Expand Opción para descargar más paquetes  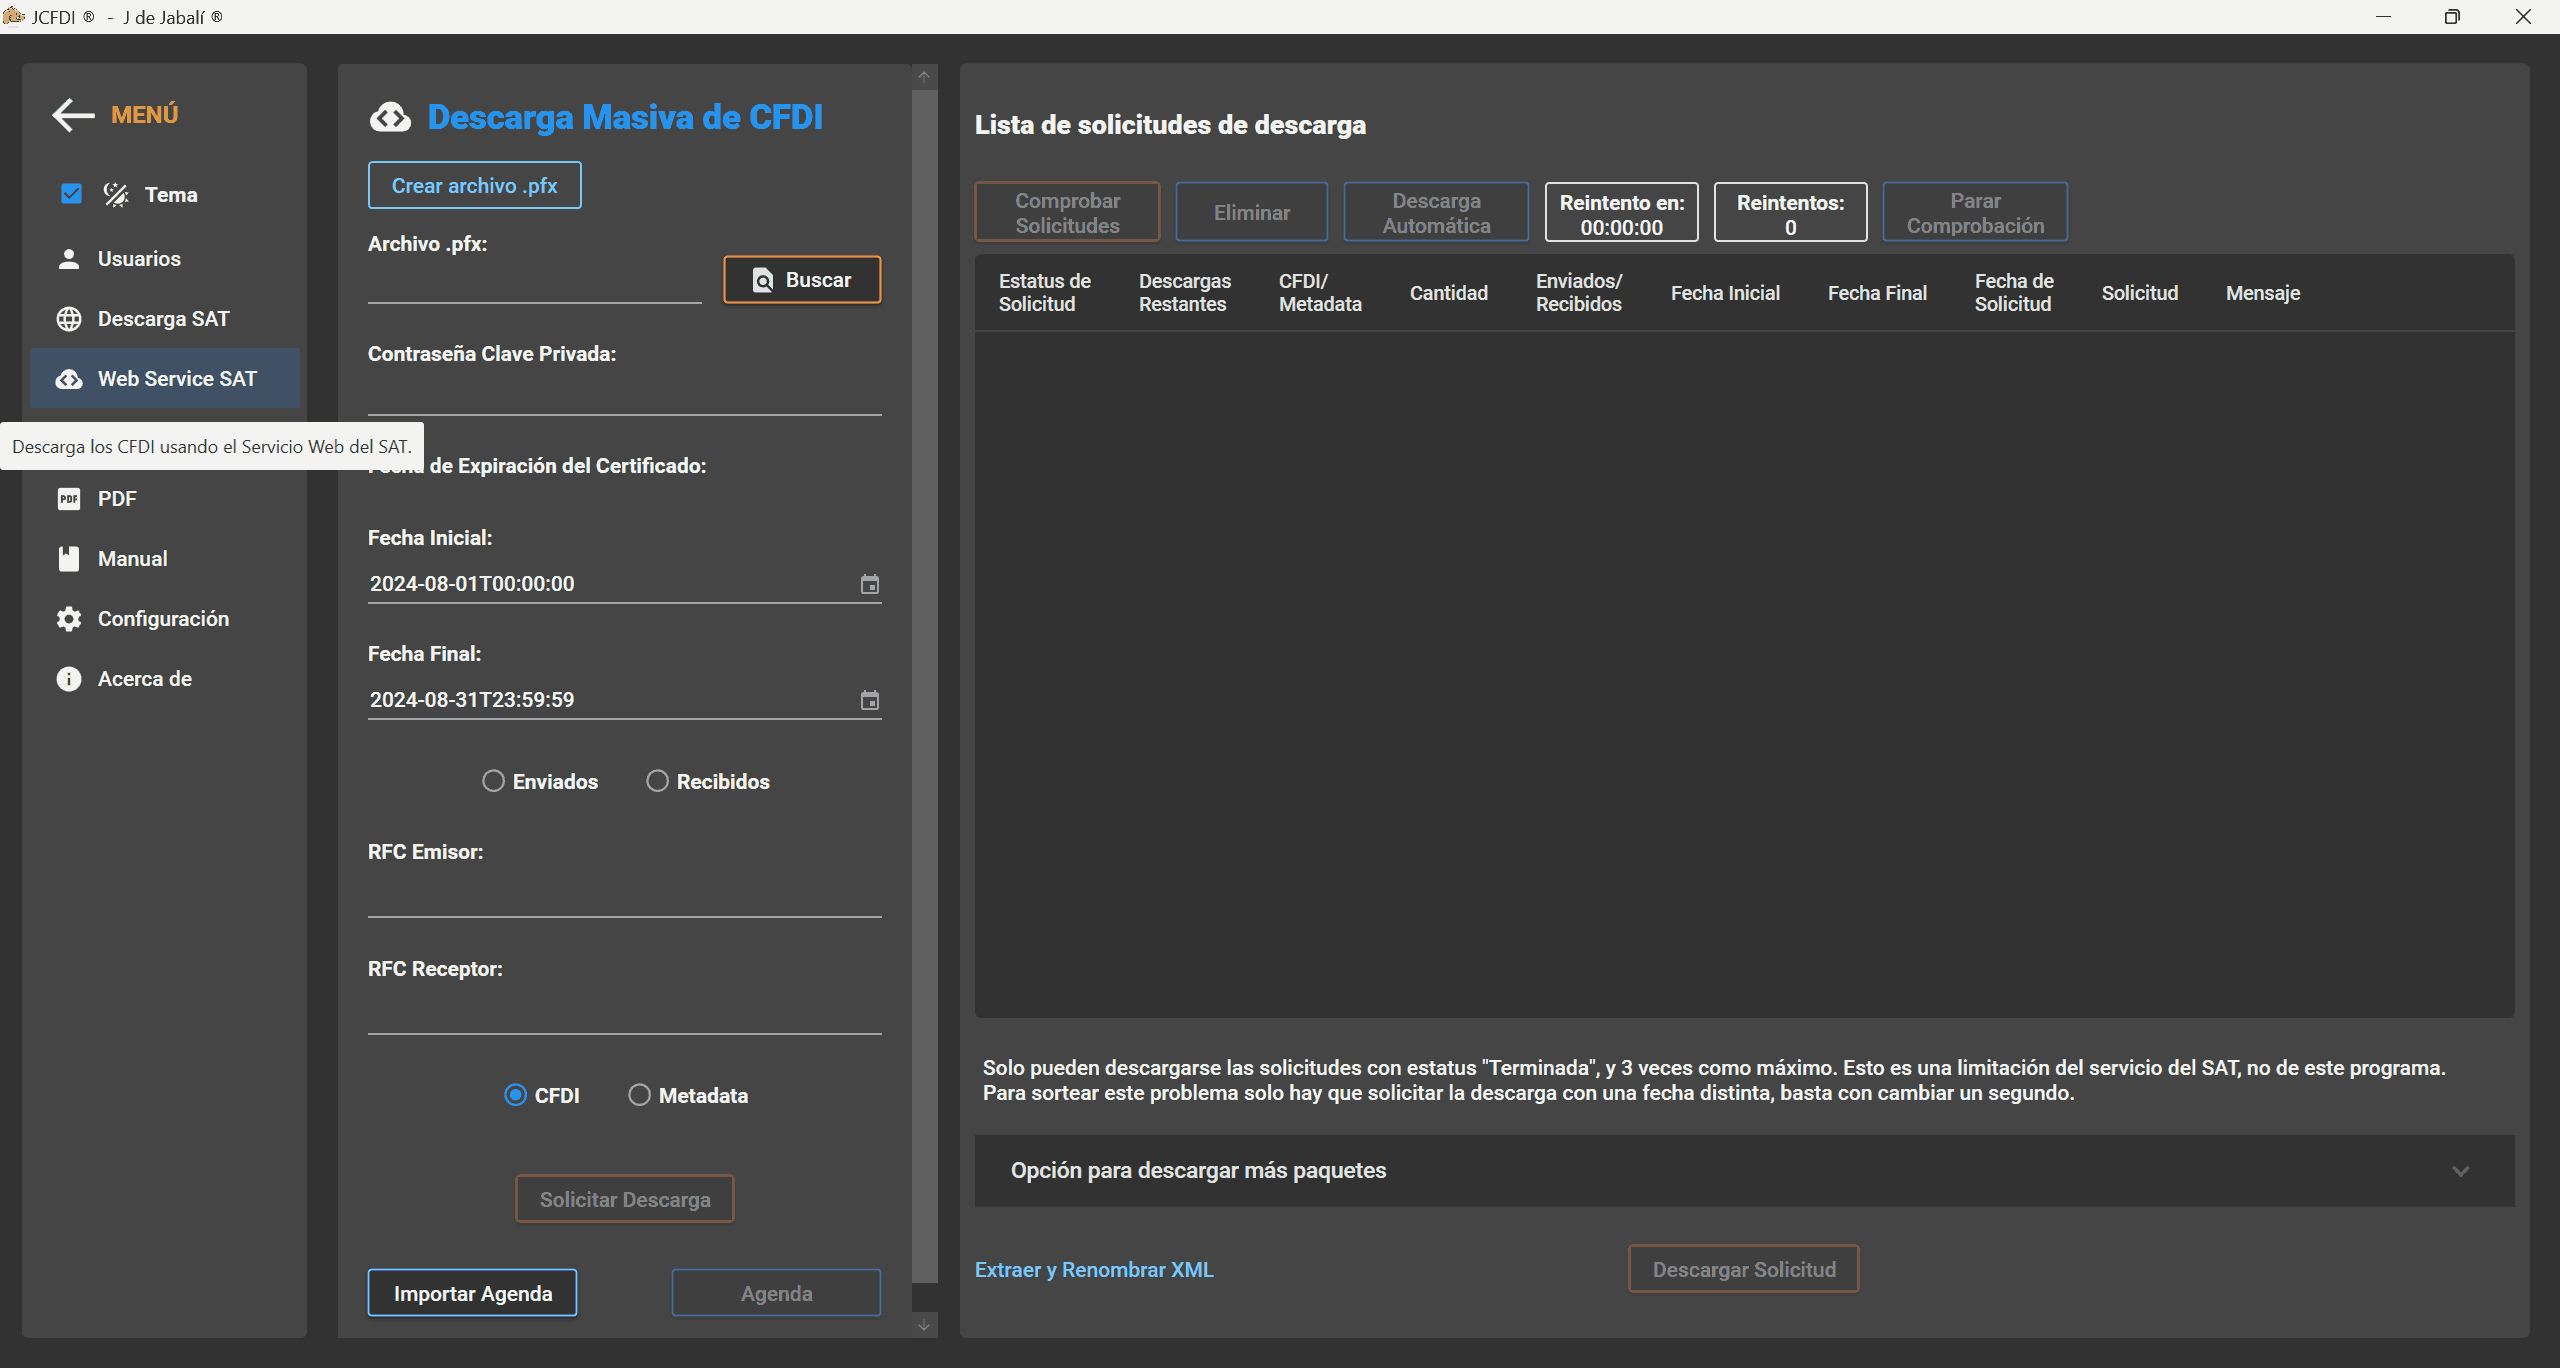(x=2460, y=1171)
